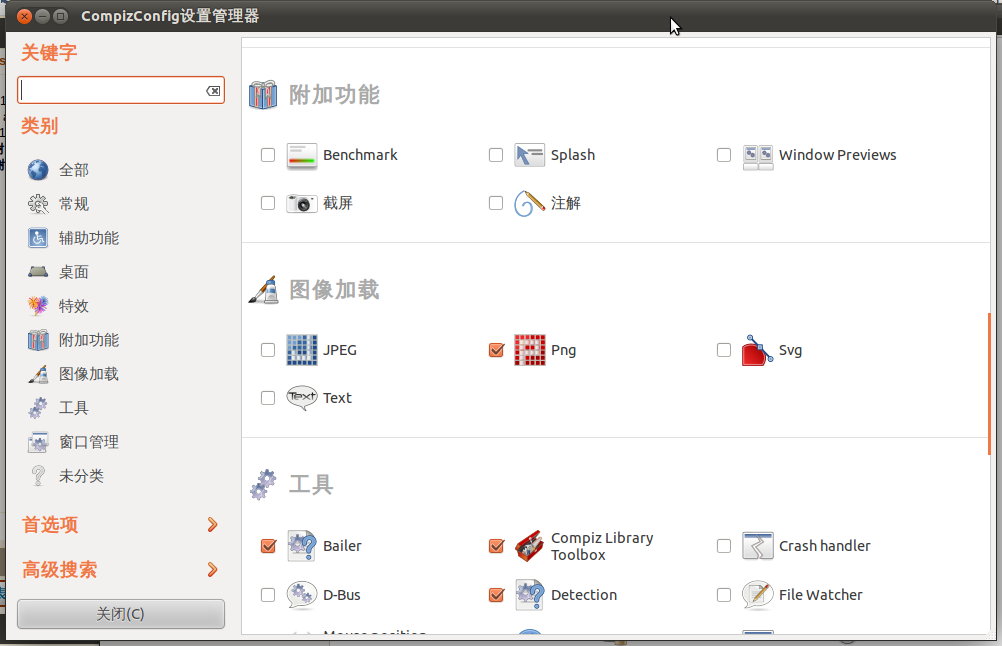Enable the Benchmark checkbox
The image size is (1002, 646).
point(268,155)
